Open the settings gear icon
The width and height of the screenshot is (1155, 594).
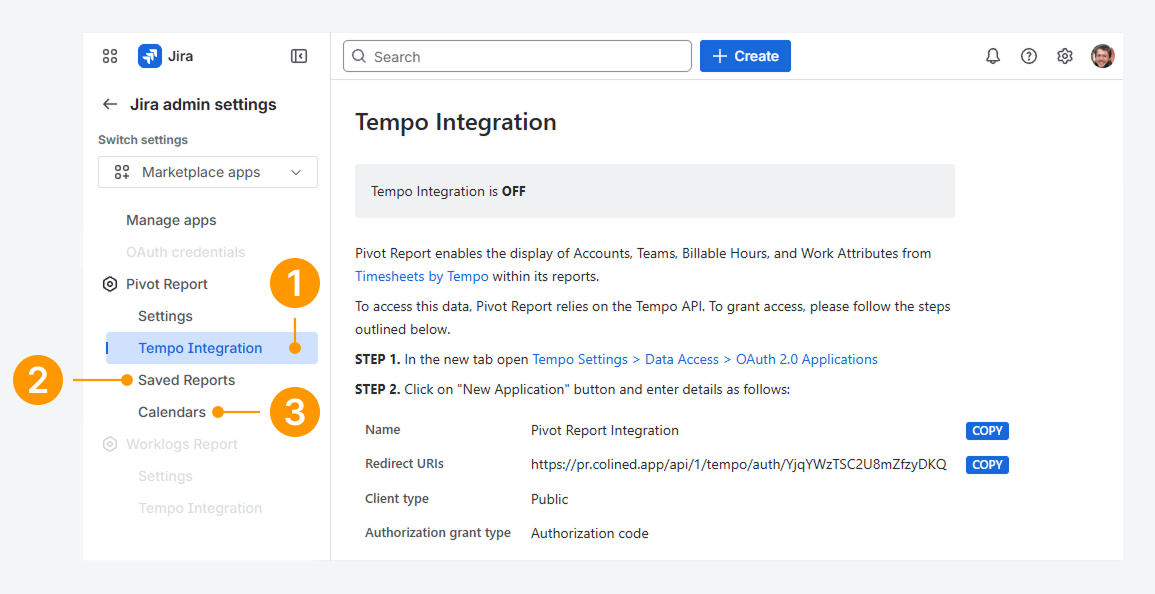[x=1064, y=56]
